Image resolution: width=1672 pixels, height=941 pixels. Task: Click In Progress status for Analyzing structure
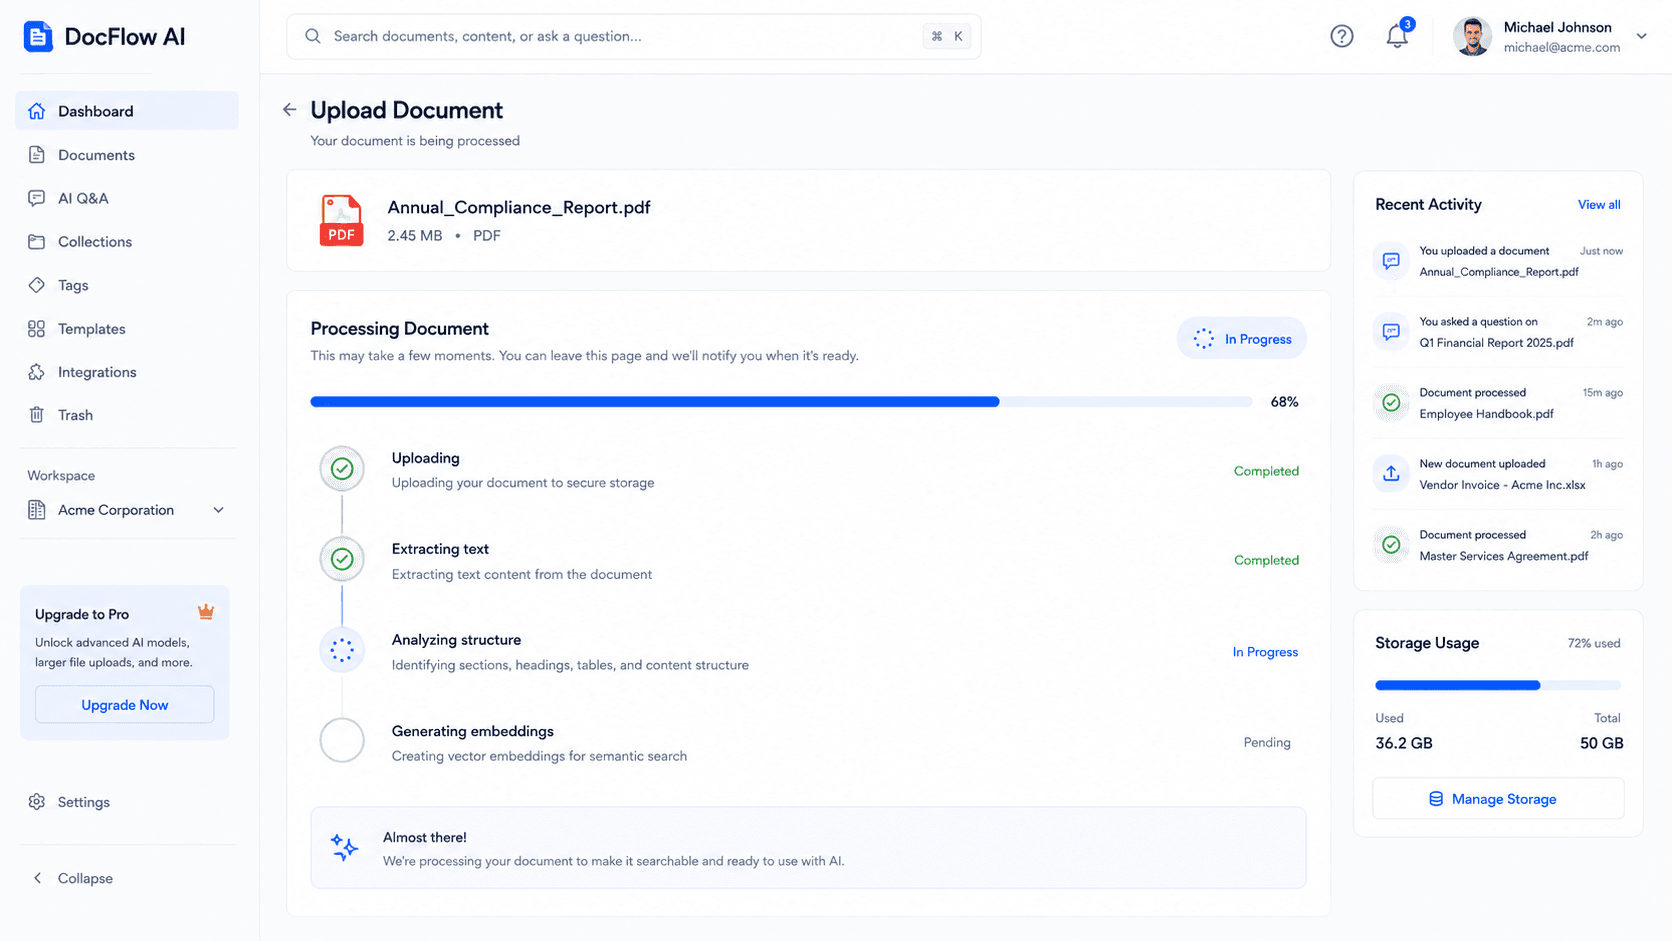point(1265,652)
